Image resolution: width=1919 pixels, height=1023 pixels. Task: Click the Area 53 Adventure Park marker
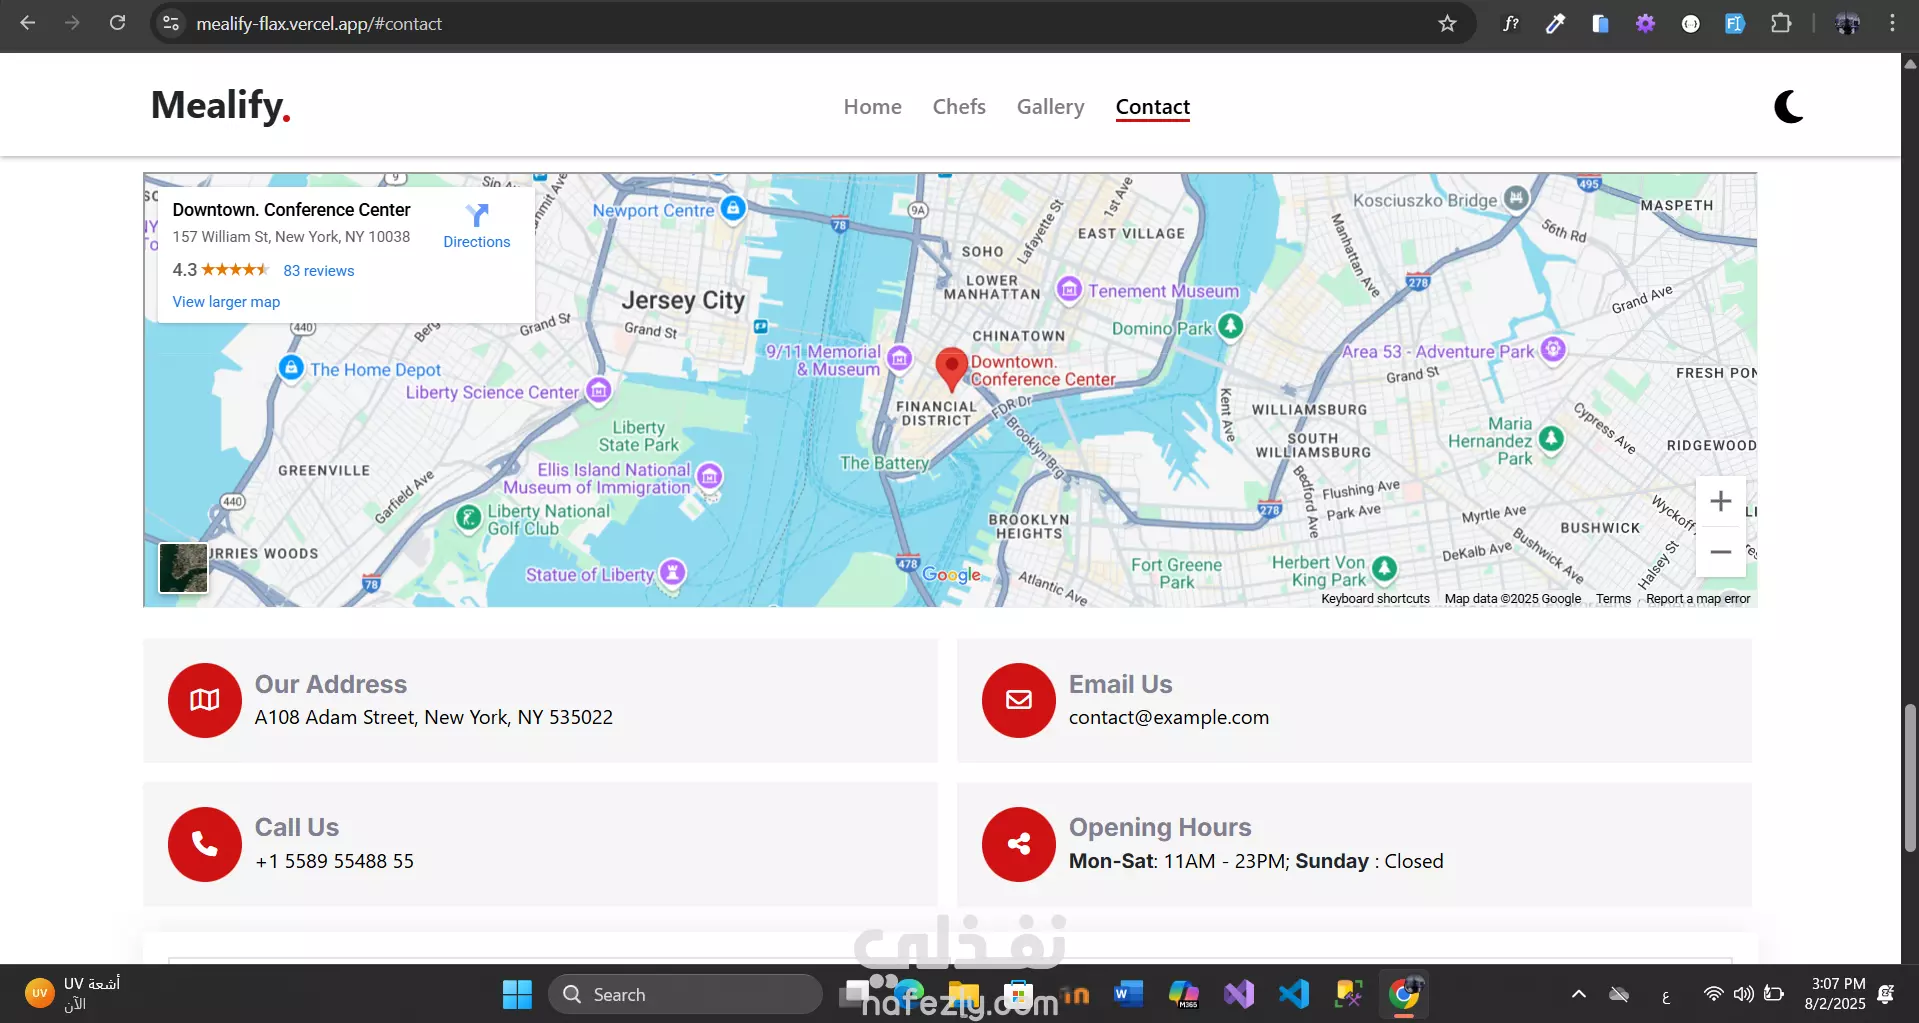tap(1553, 349)
